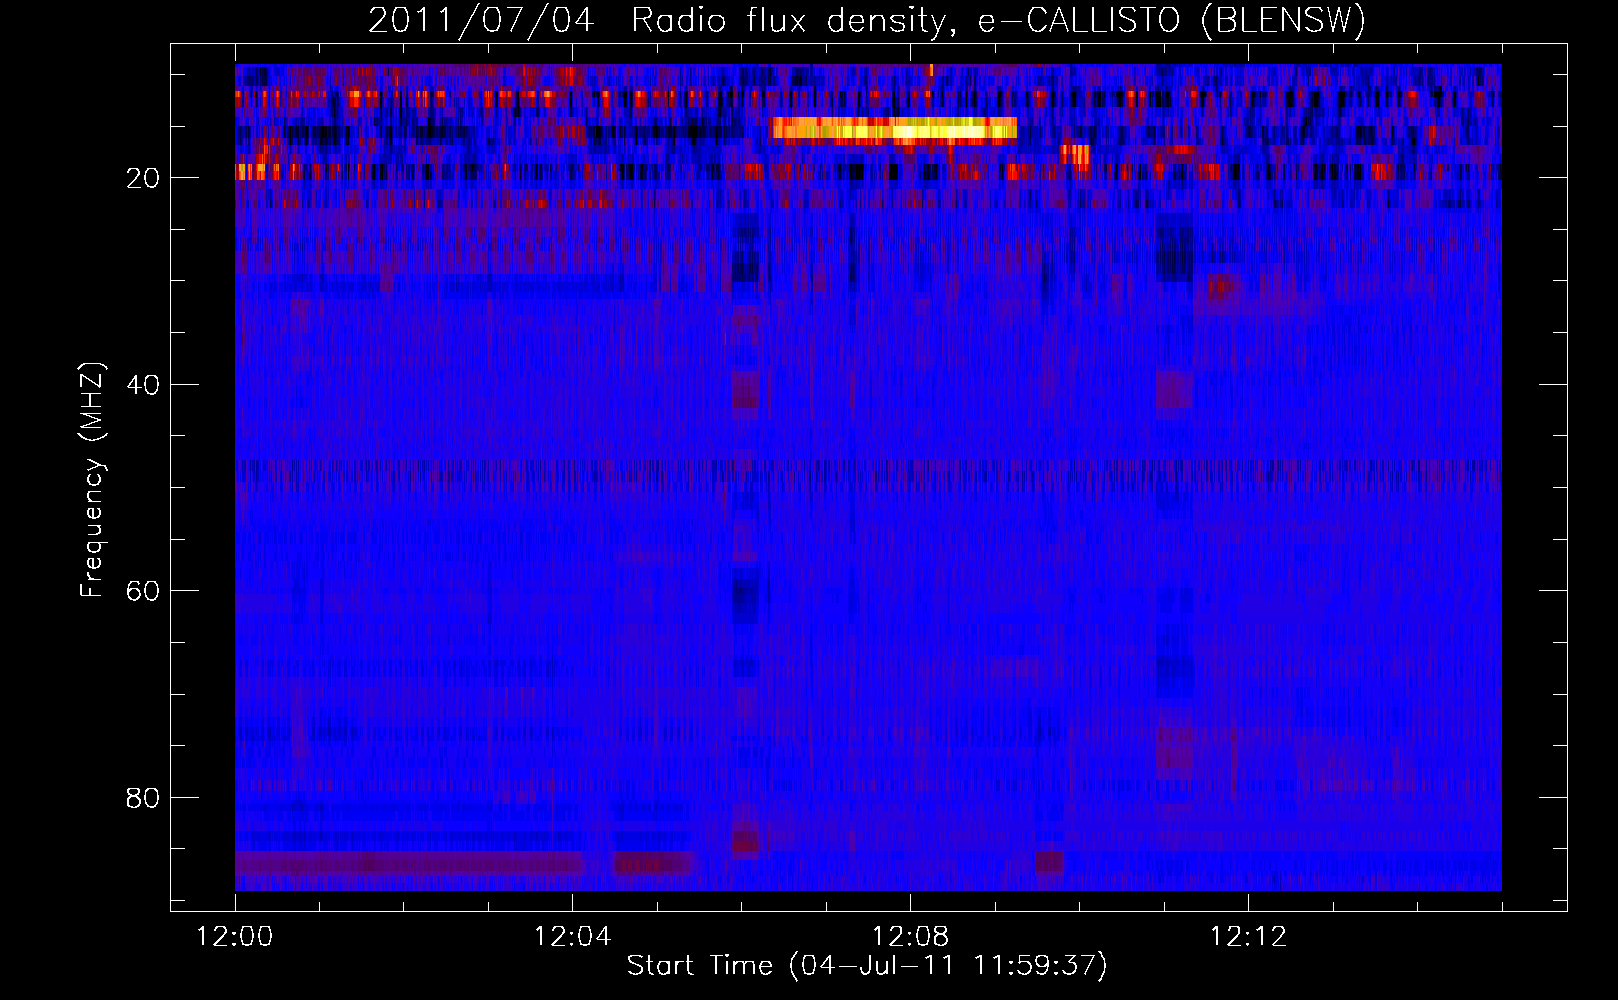The width and height of the screenshot is (1618, 1000).
Task: Click the 12:12 time tick label
Action: coord(1248,937)
